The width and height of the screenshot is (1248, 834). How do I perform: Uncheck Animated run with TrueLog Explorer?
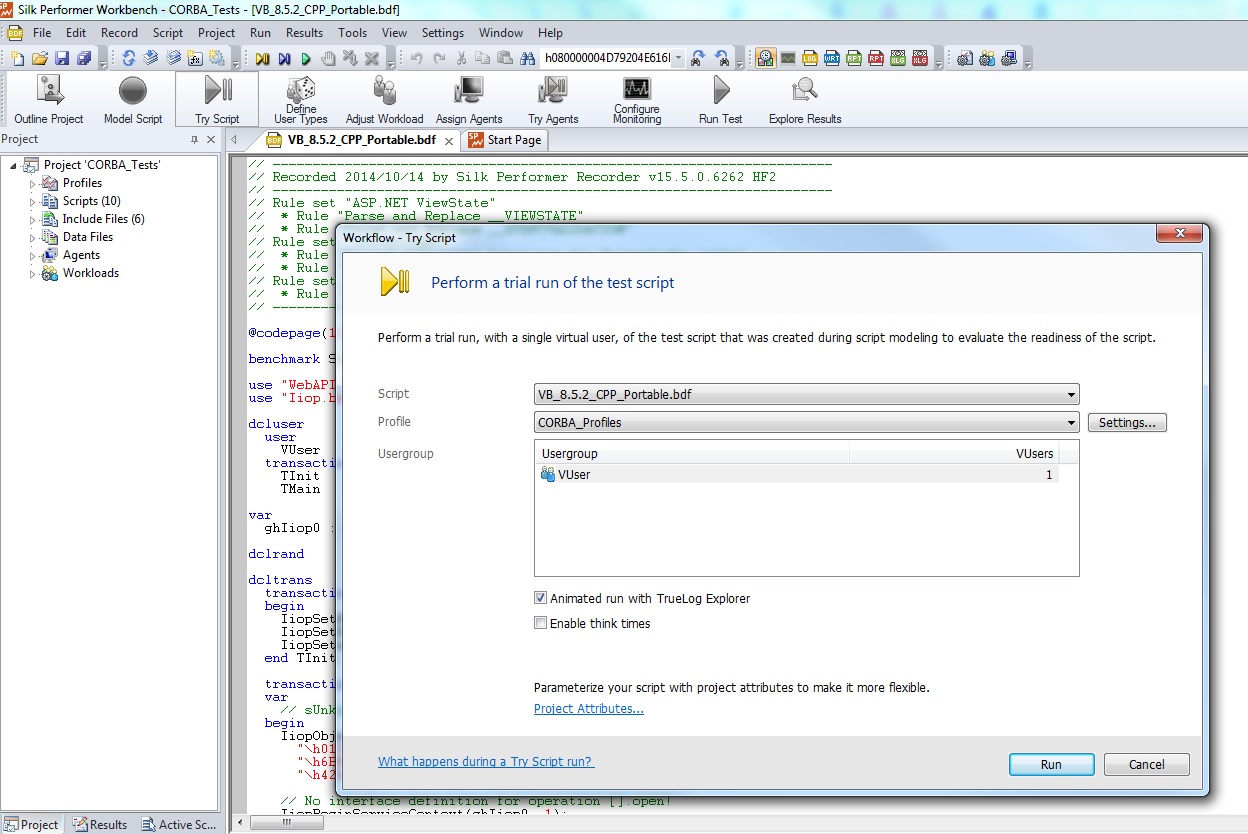[x=541, y=599]
